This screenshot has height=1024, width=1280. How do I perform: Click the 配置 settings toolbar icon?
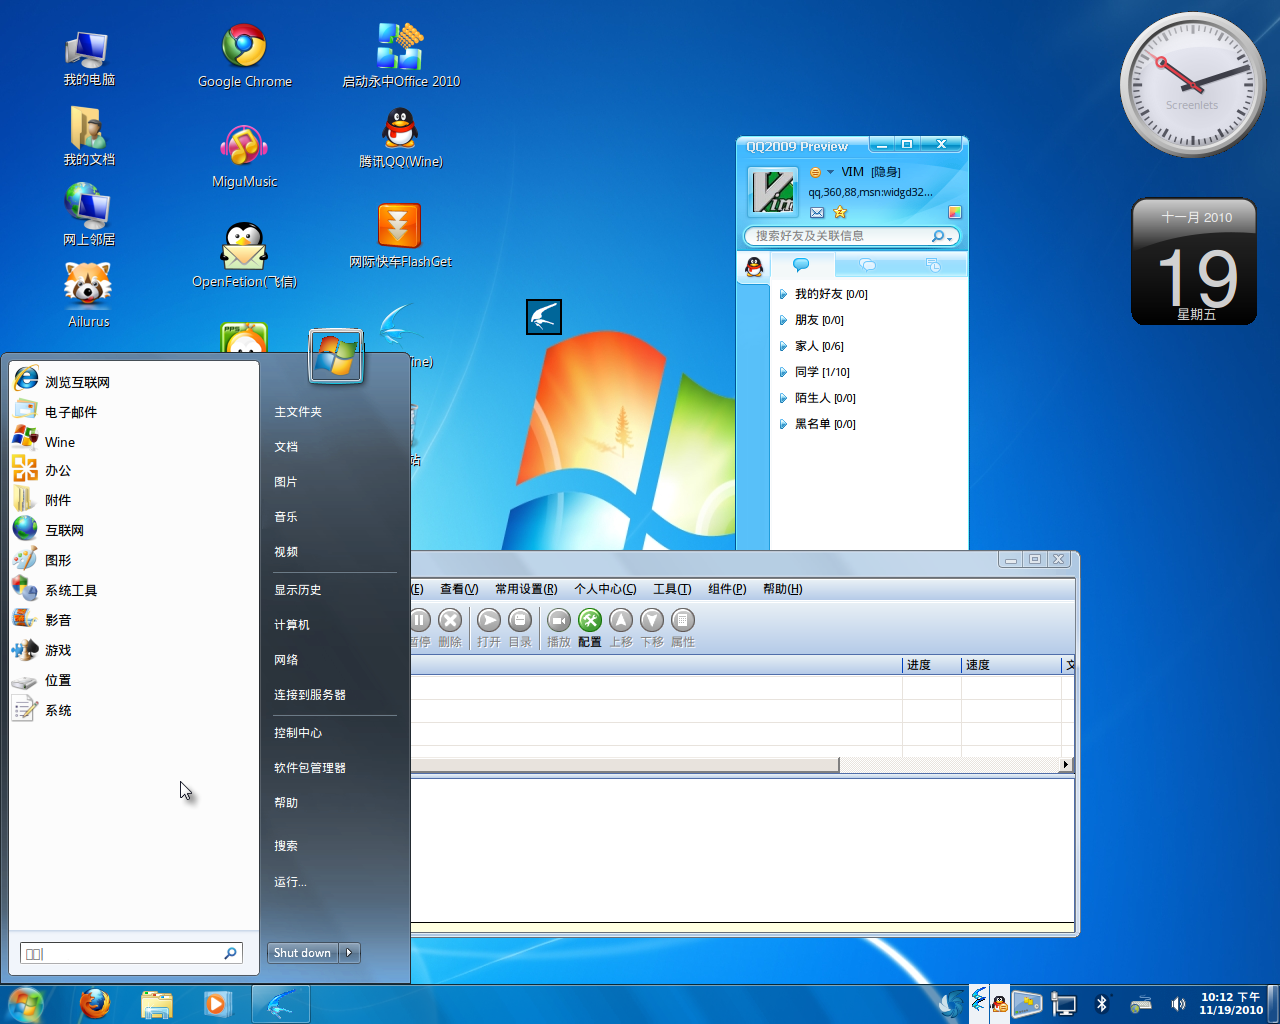[x=590, y=628]
